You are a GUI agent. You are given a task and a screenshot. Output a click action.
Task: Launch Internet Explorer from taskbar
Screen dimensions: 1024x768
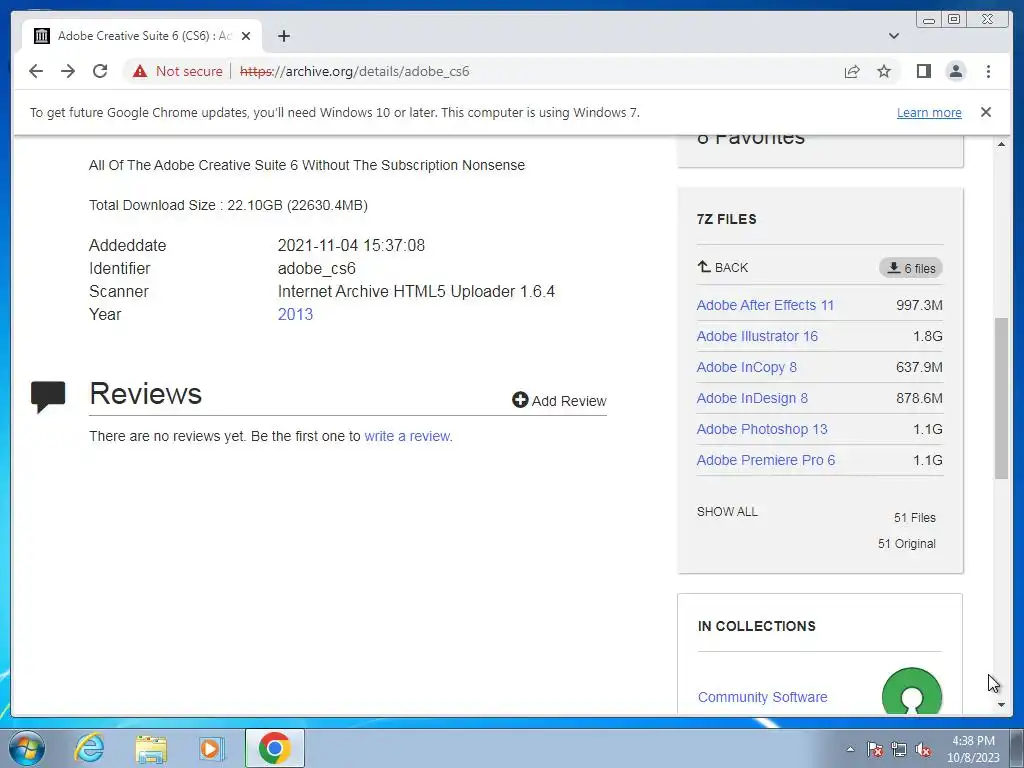coord(89,748)
